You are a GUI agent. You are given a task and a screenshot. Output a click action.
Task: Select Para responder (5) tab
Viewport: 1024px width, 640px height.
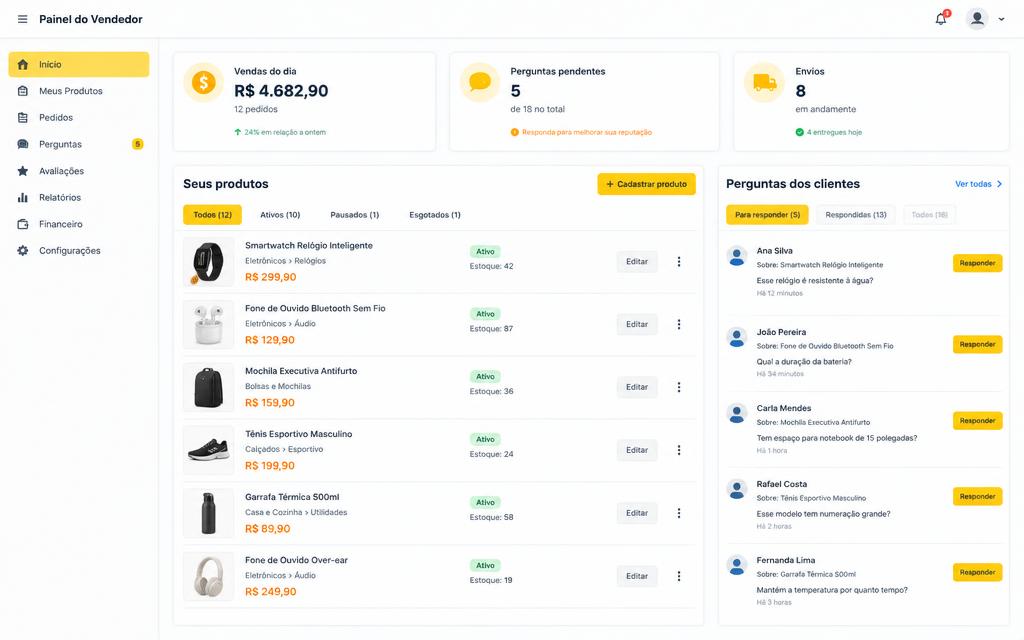(767, 215)
